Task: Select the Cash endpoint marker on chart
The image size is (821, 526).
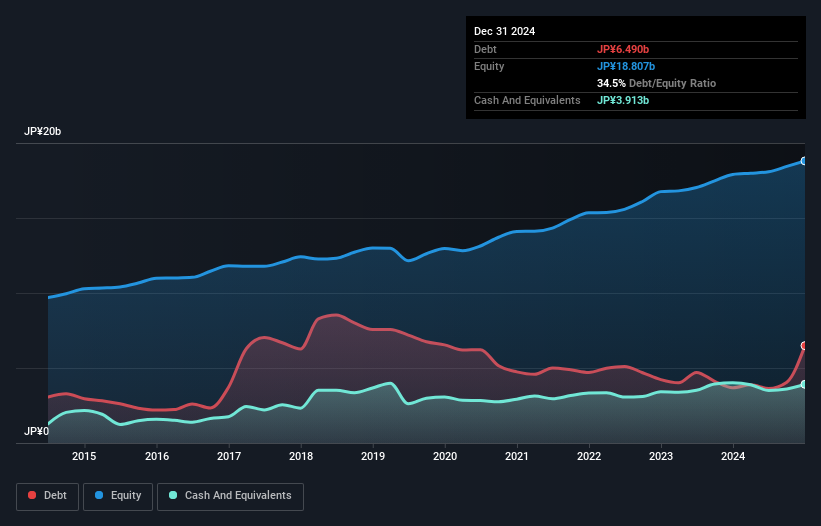Action: tap(804, 385)
